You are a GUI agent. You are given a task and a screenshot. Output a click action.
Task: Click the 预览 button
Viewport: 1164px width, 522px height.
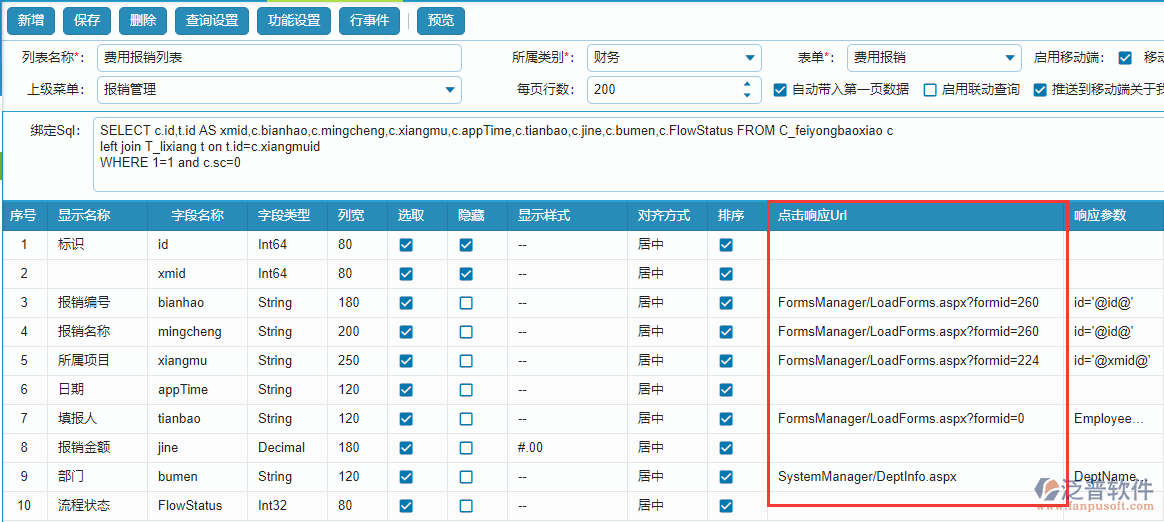441,21
